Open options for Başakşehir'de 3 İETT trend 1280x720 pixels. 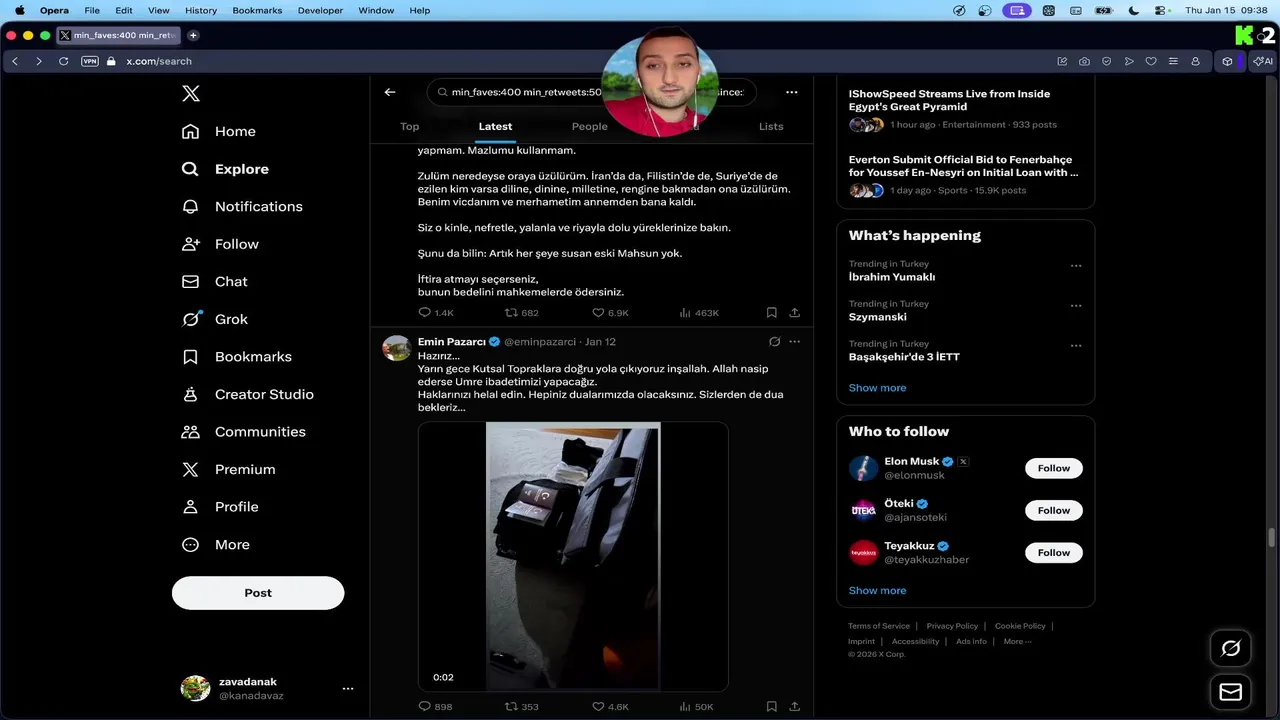(x=1076, y=346)
